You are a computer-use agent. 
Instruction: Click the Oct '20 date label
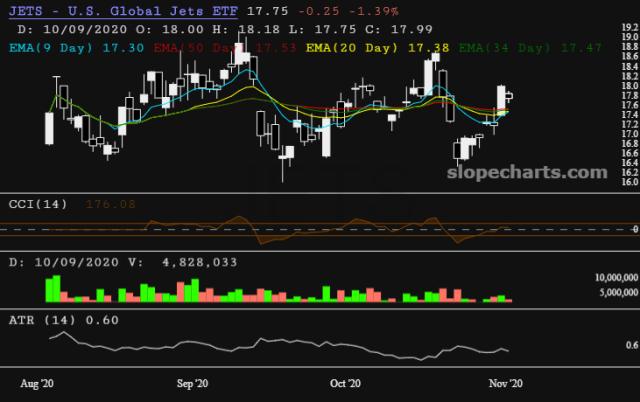[x=346, y=383]
